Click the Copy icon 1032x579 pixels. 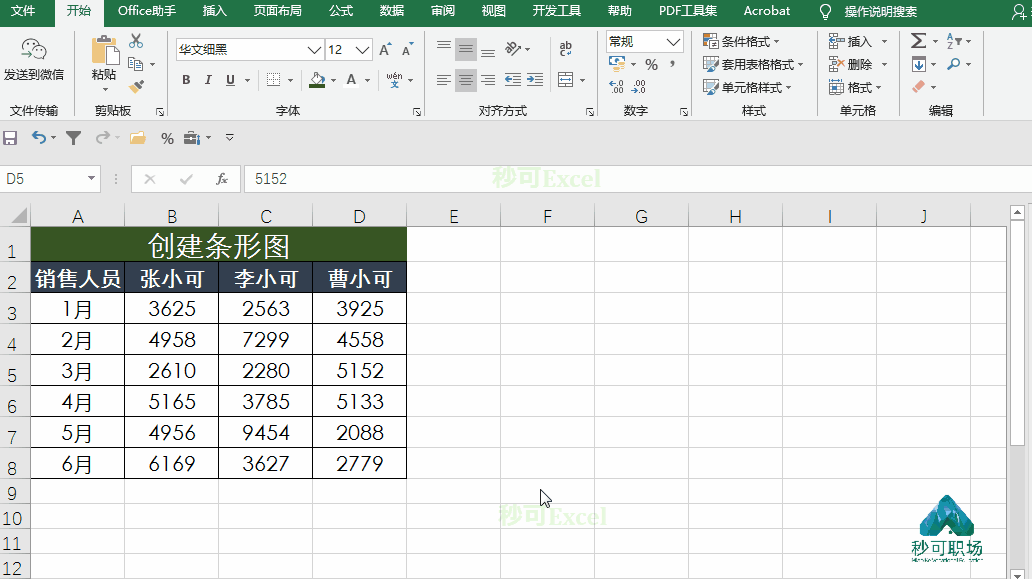[x=136, y=64]
